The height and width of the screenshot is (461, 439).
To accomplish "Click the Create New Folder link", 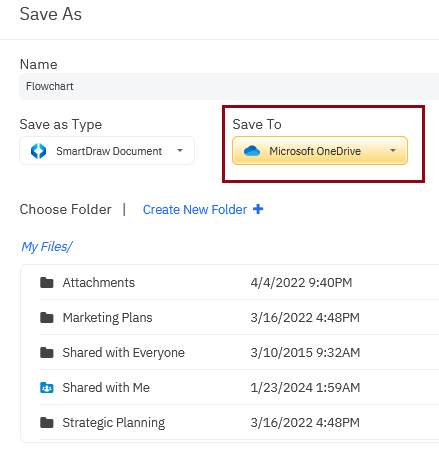I will [x=195, y=210].
